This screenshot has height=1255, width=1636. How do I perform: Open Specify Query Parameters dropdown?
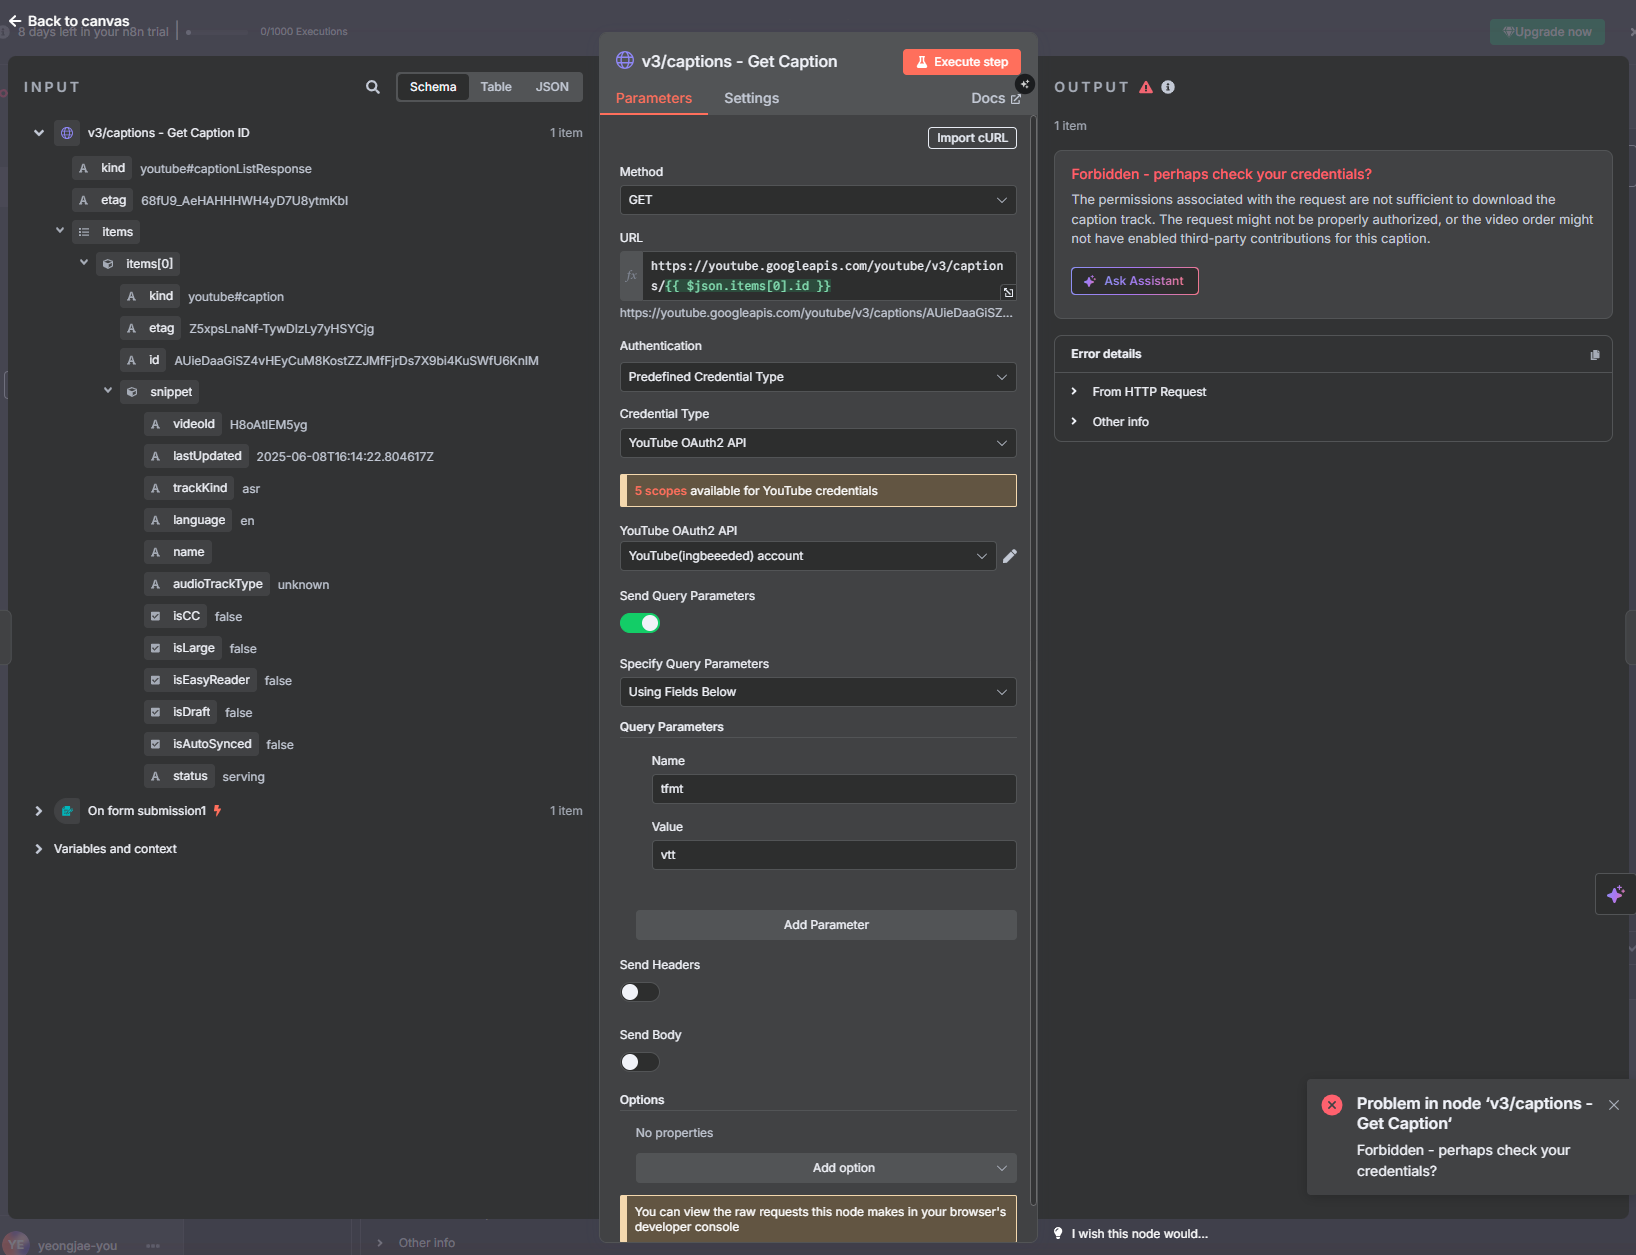[818, 692]
